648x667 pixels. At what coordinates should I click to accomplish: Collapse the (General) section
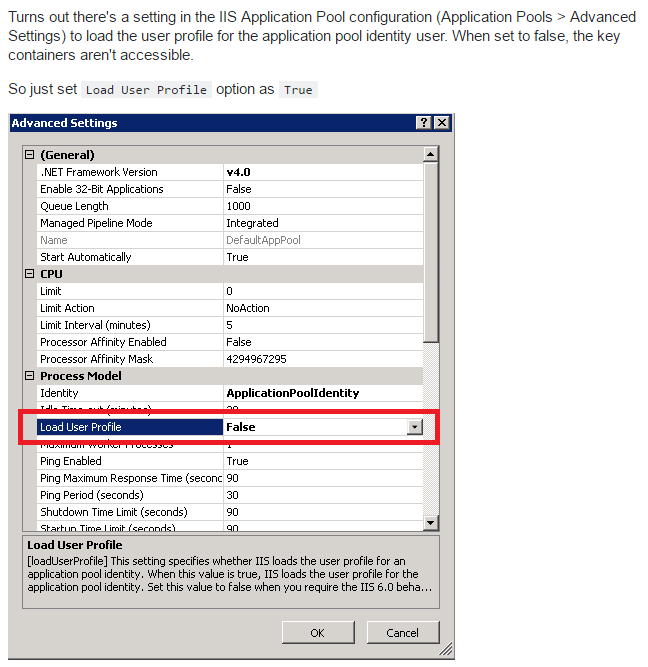pyautogui.click(x=30, y=155)
